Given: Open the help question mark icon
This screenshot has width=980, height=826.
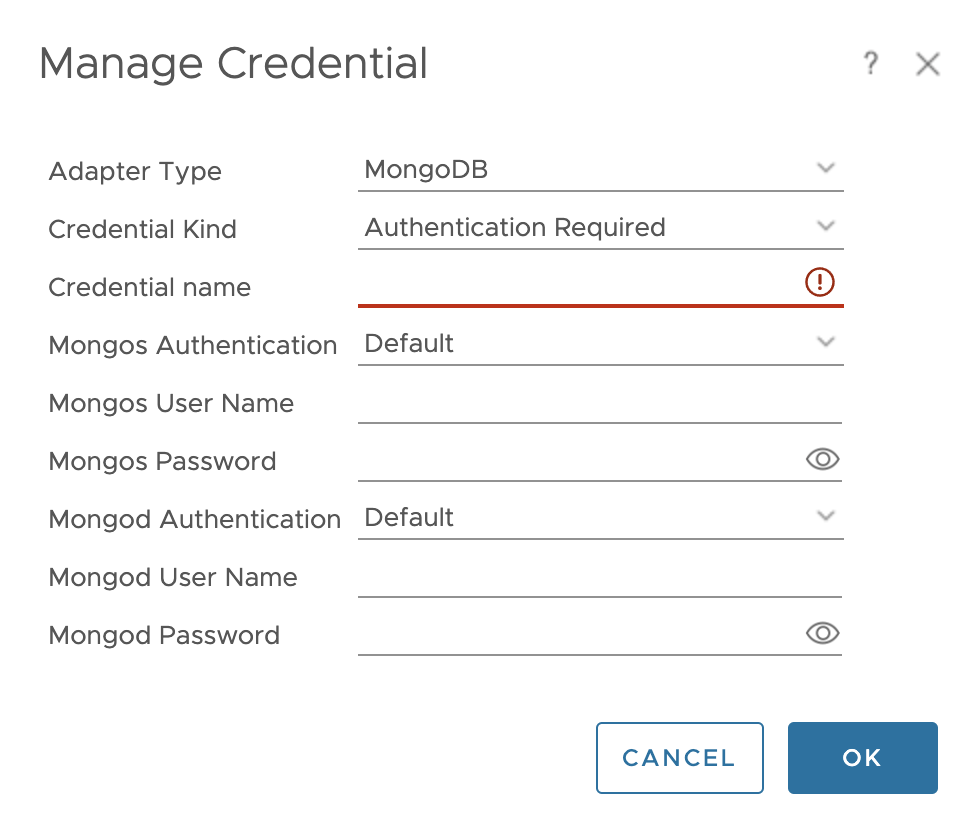Looking at the screenshot, I should pos(870,65).
